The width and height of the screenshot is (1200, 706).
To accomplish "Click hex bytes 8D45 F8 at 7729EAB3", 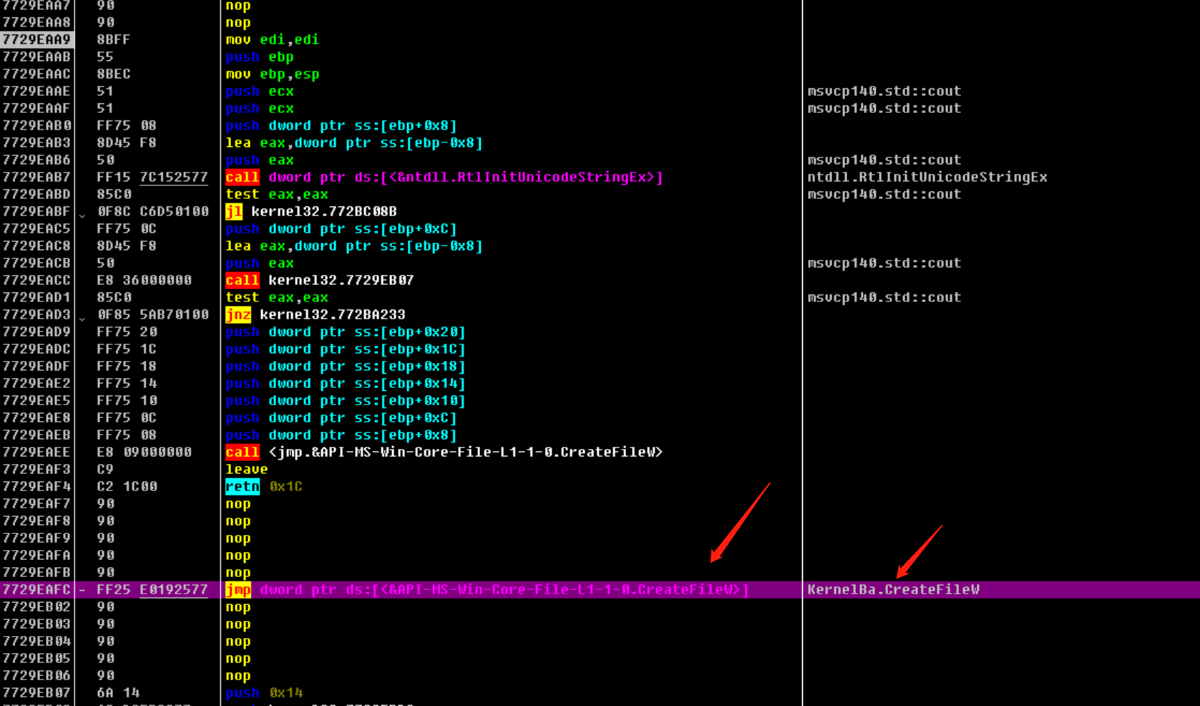I will [x=126, y=143].
